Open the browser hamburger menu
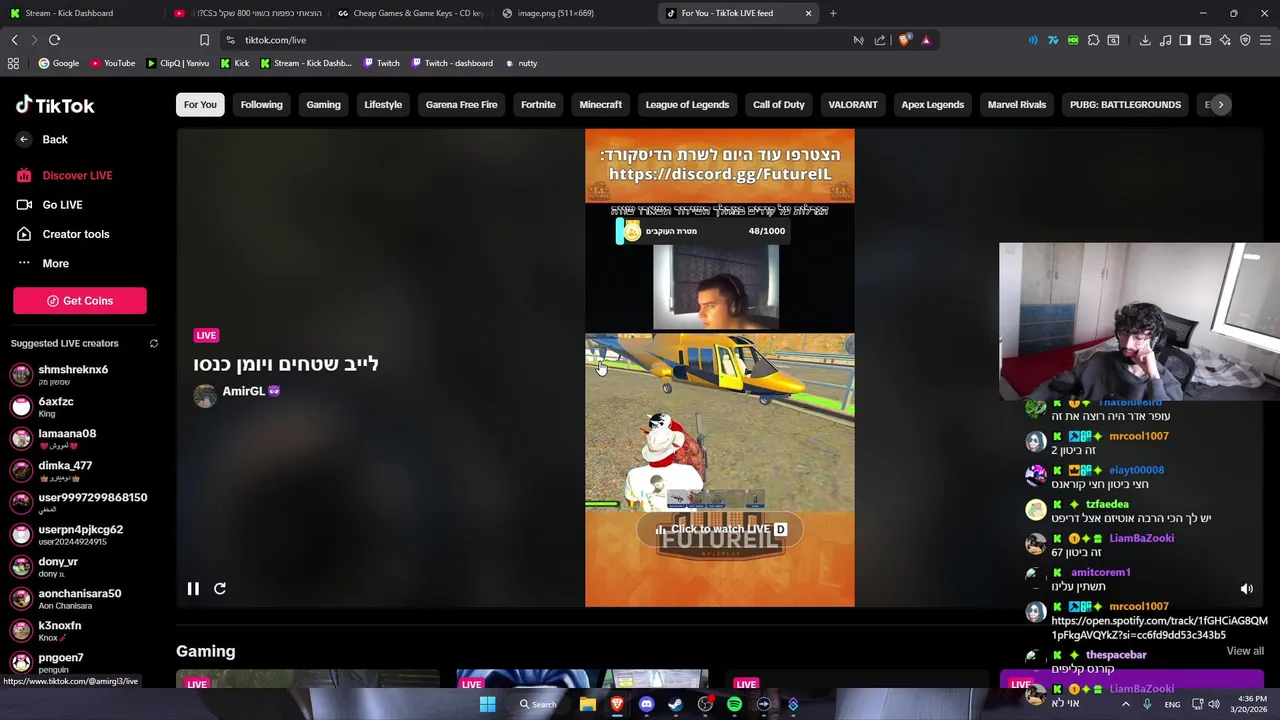The height and width of the screenshot is (720, 1280). [1265, 40]
